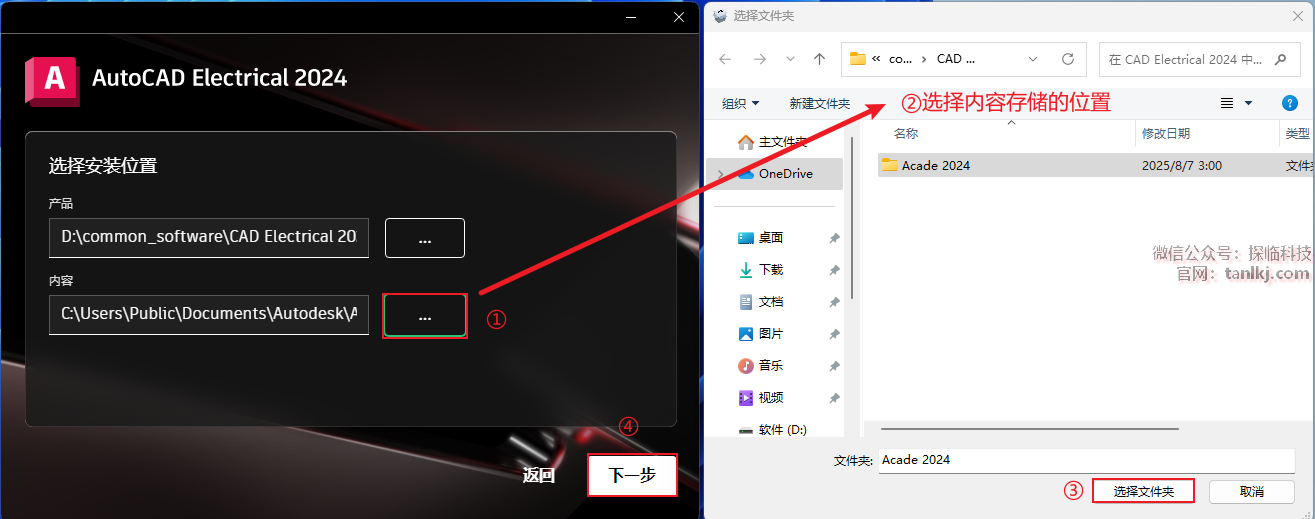Select the Acade 2024 folder
The width and height of the screenshot is (1315, 519).
pyautogui.click(x=936, y=165)
